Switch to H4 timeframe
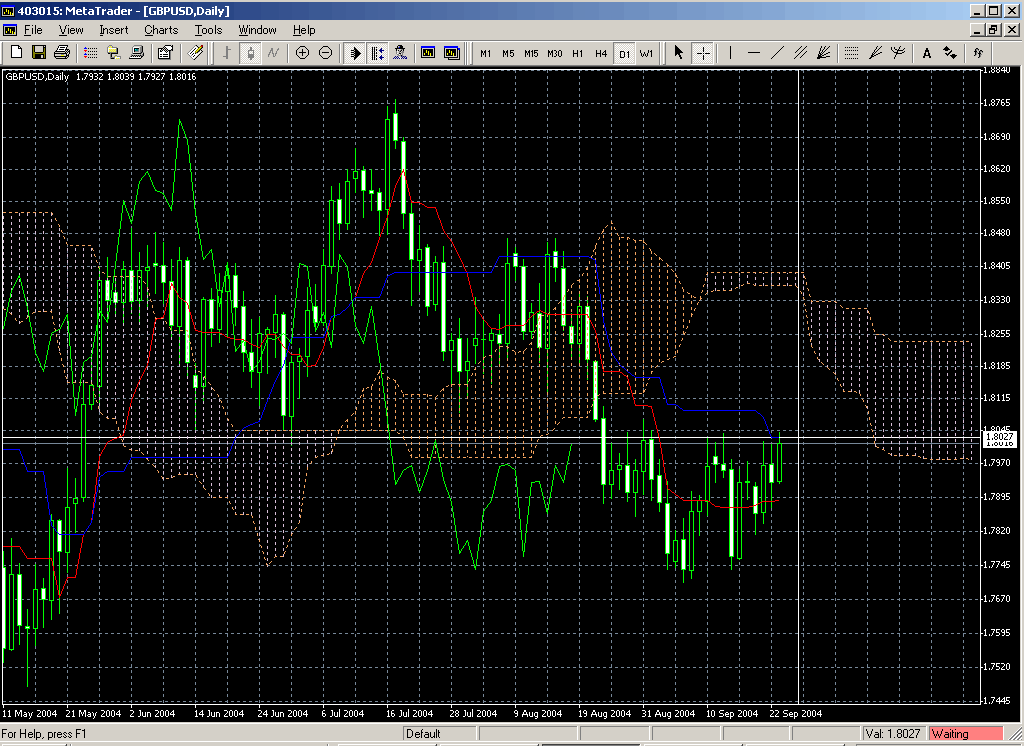Image resolution: width=1024 pixels, height=746 pixels. (x=601, y=53)
